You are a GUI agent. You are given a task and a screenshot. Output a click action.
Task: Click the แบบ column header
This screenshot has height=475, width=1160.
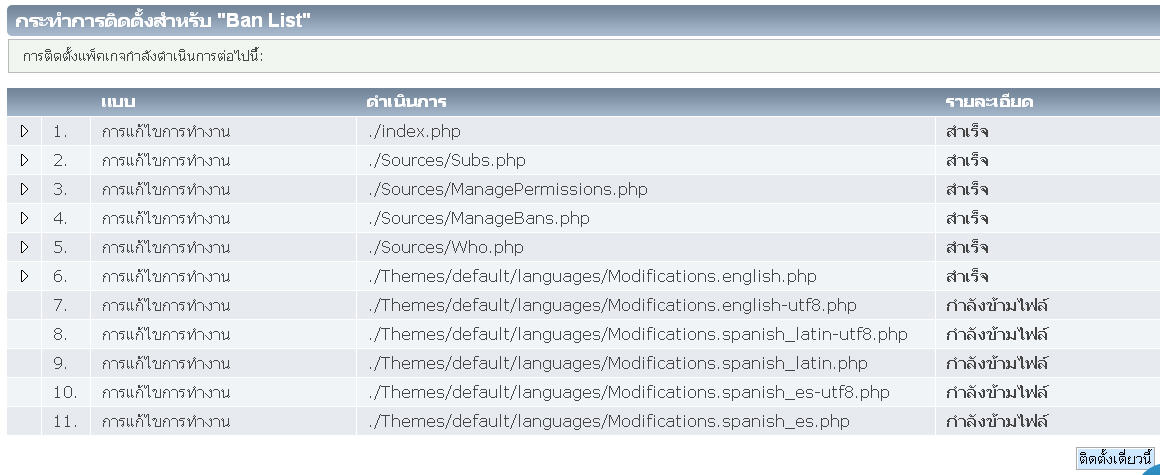tap(118, 102)
